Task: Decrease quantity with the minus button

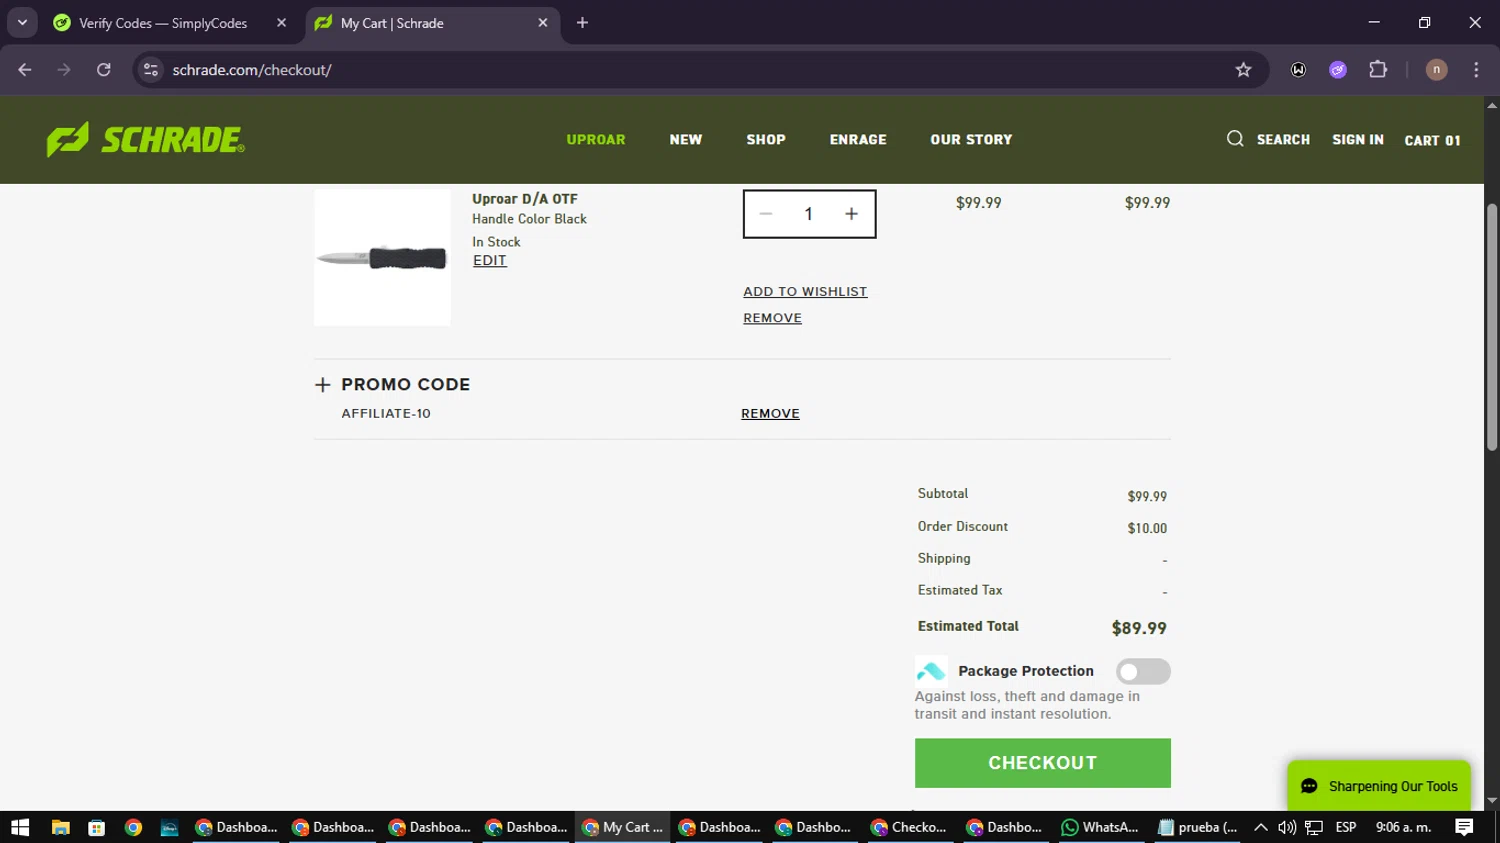Action: tap(766, 214)
